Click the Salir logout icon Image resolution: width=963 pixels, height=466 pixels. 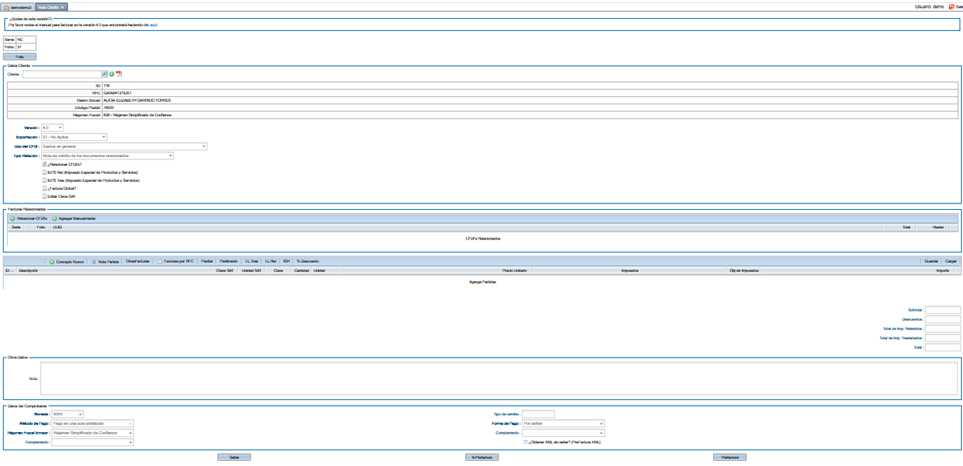[x=950, y=6]
